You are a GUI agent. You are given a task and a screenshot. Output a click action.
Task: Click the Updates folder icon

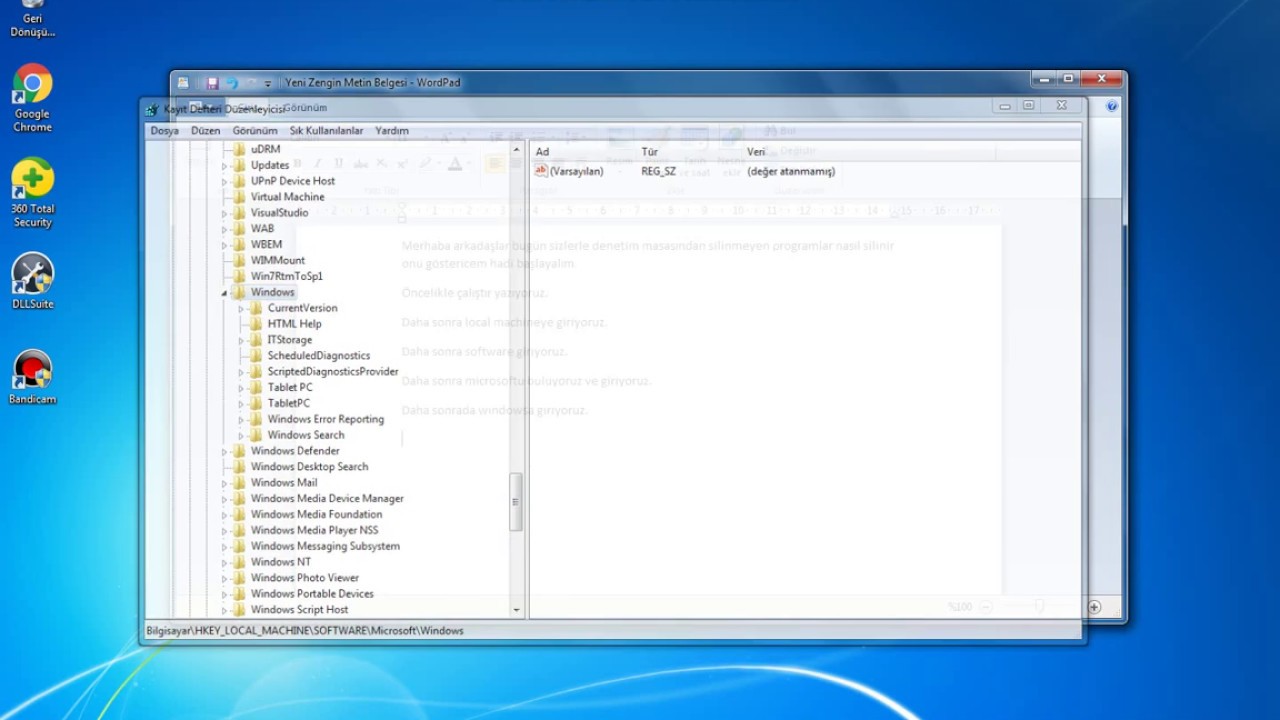(x=238, y=165)
